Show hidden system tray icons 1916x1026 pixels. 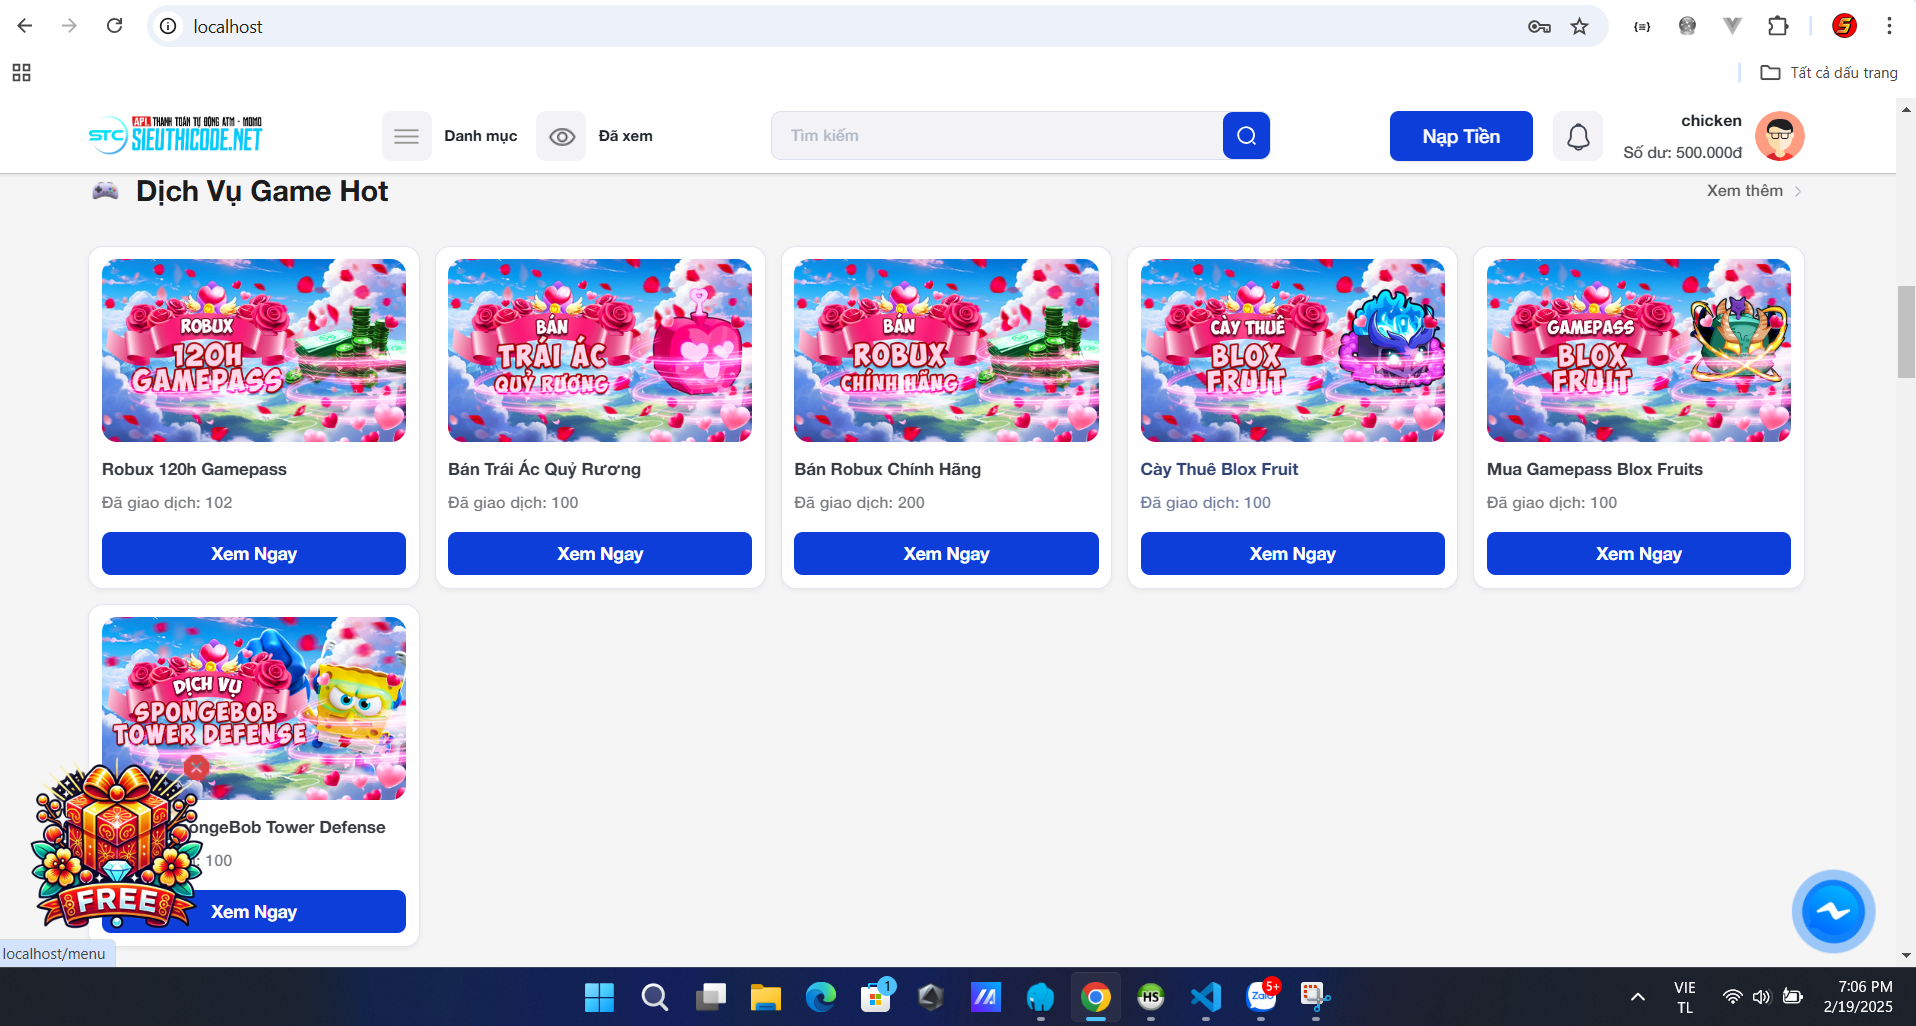point(1637,996)
